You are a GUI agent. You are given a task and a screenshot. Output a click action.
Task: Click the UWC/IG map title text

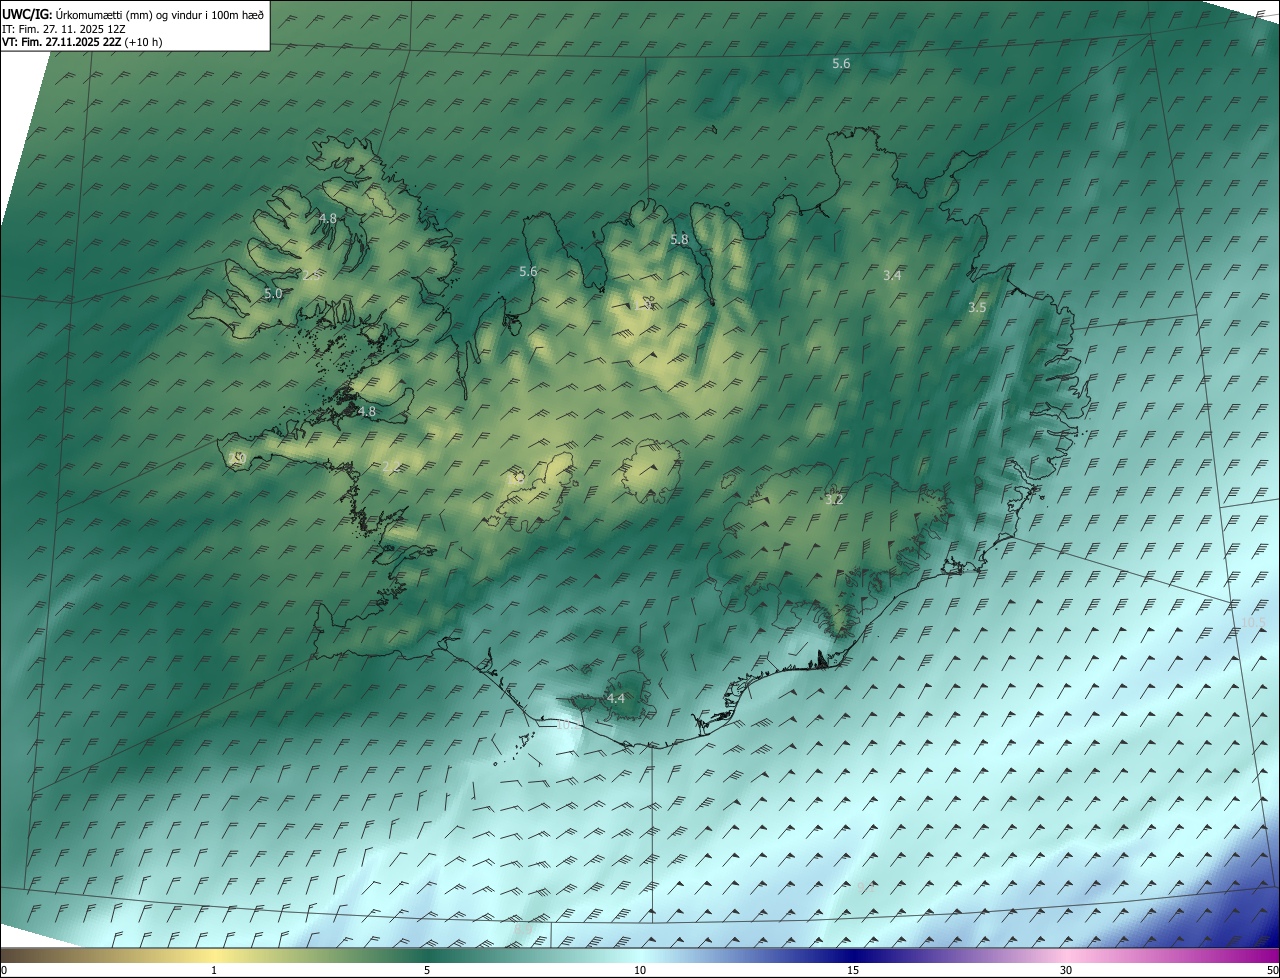point(133,14)
